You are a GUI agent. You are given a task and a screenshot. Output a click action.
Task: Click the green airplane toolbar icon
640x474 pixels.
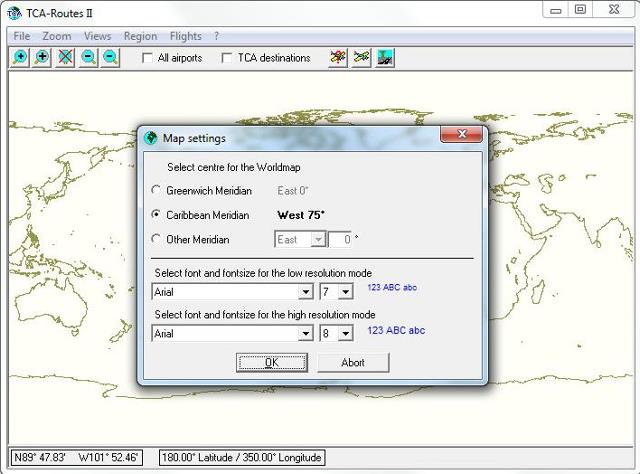(361, 58)
